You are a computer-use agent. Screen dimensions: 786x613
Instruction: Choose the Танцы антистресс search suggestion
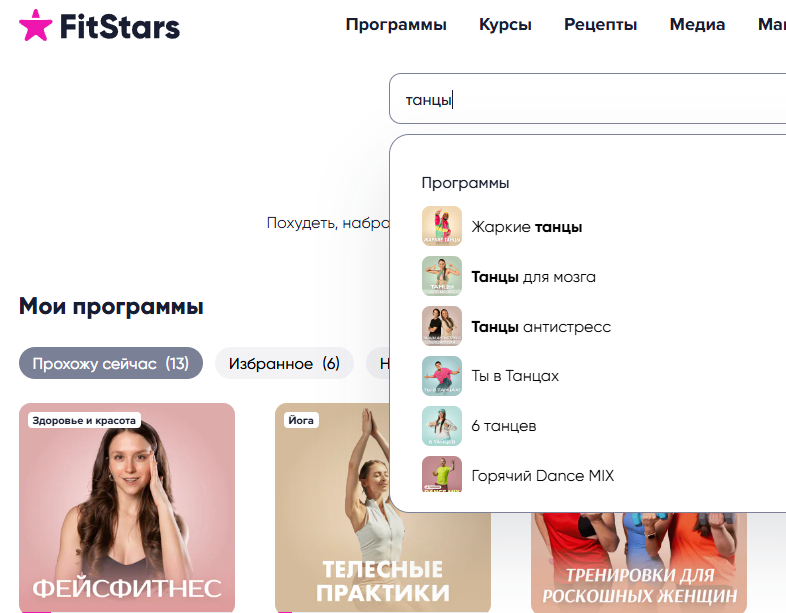(541, 327)
